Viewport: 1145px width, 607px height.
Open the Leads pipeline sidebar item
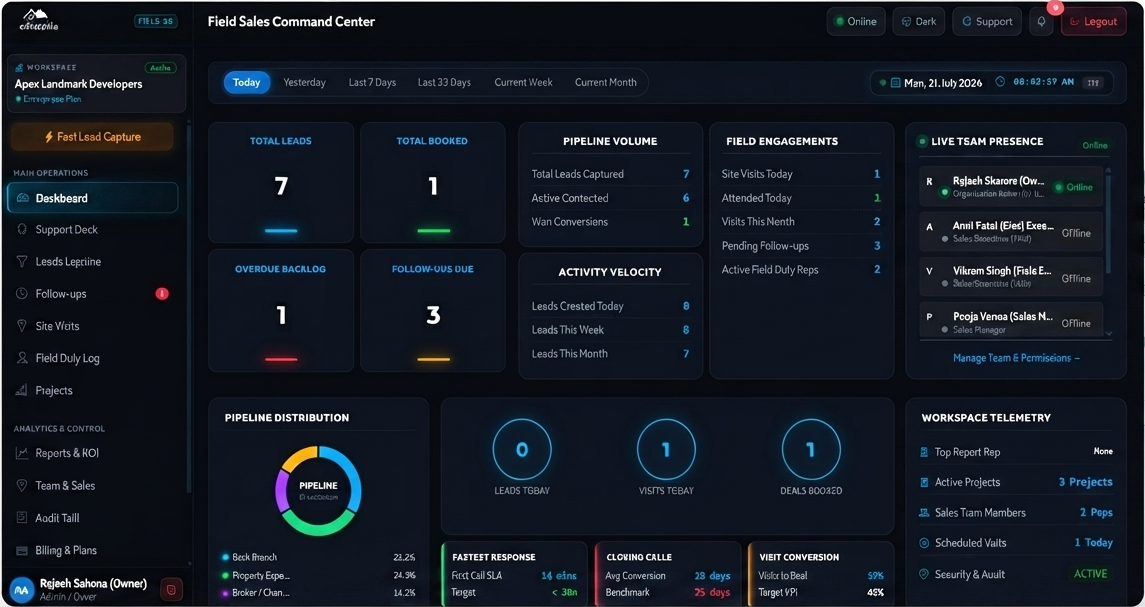click(x=92, y=261)
